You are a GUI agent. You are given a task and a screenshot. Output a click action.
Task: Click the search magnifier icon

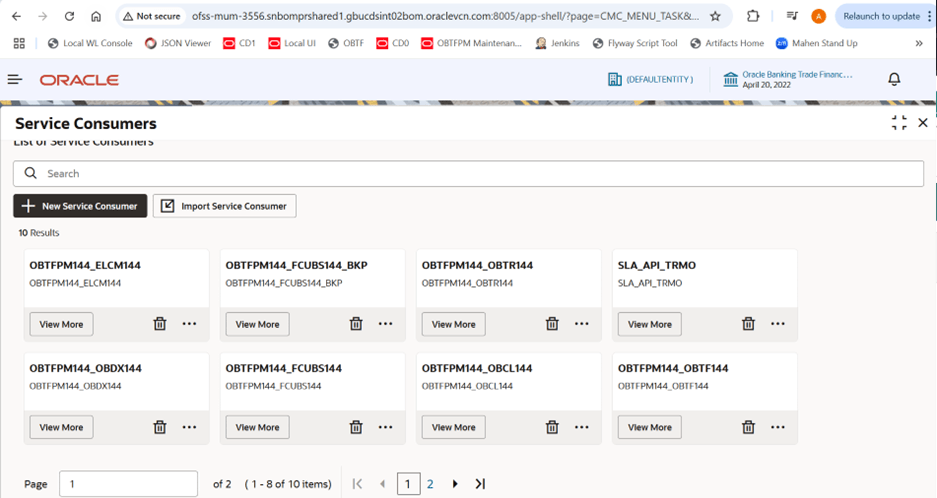point(30,173)
